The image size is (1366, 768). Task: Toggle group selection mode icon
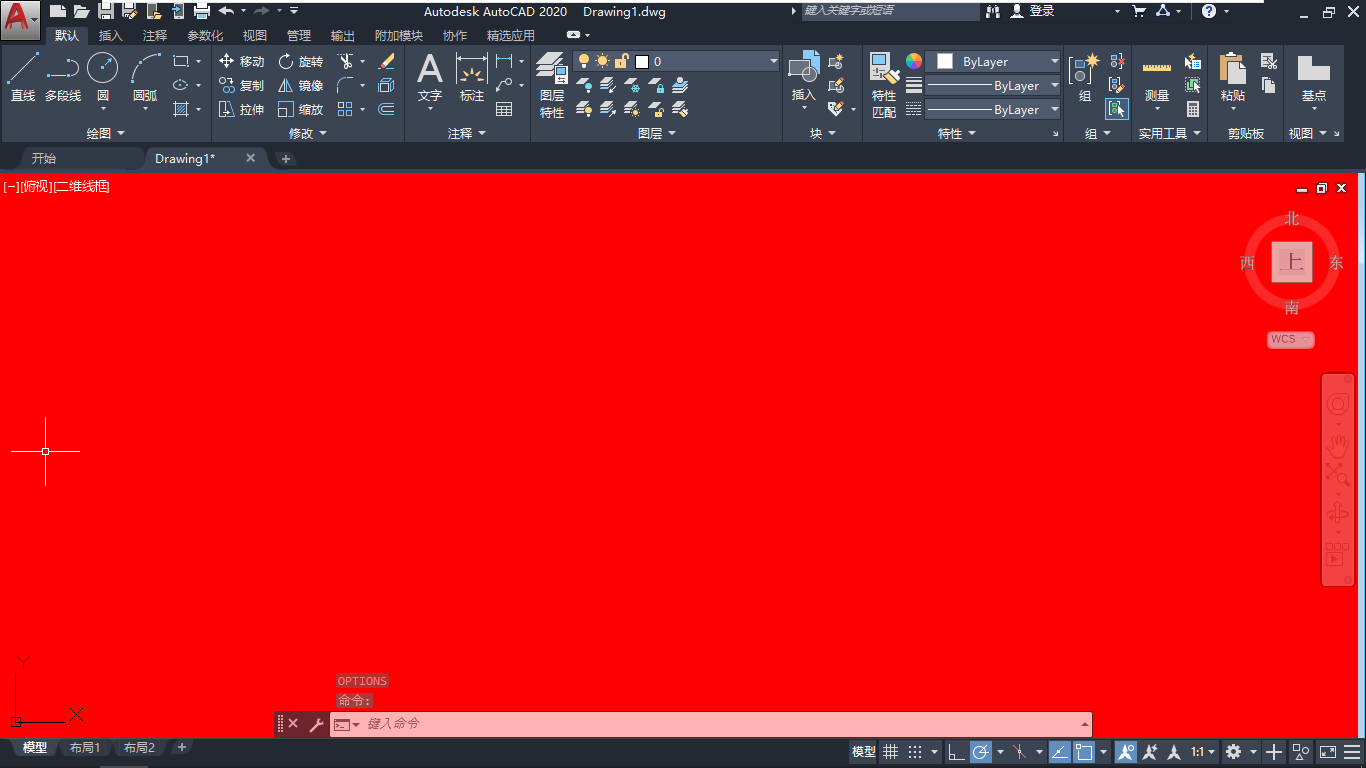(1117, 109)
